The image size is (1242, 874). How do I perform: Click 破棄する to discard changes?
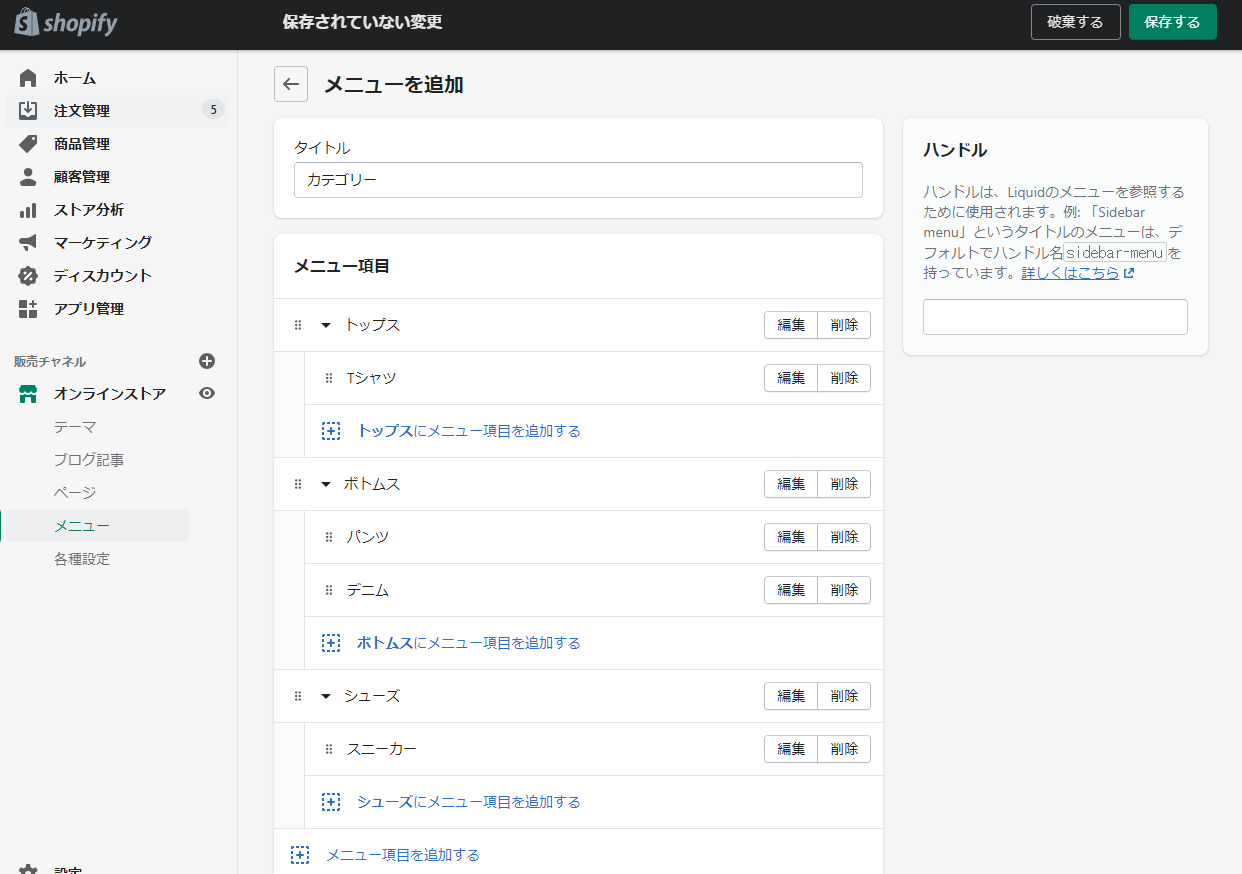1076,22
